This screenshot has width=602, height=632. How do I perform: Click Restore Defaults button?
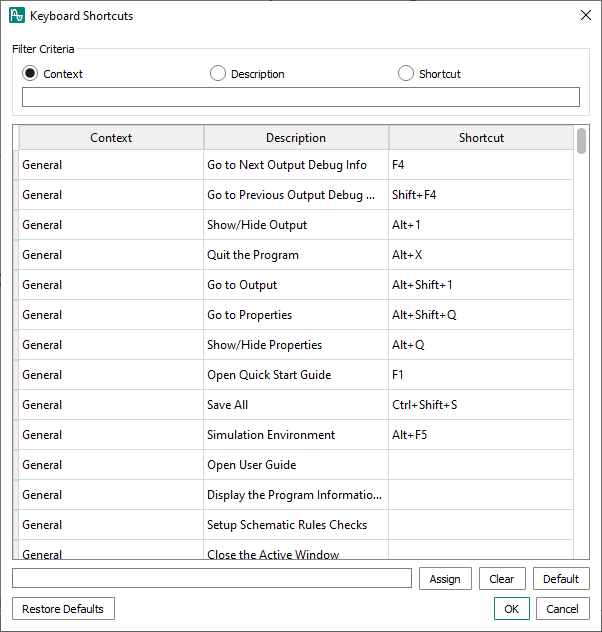pyautogui.click(x=63, y=609)
